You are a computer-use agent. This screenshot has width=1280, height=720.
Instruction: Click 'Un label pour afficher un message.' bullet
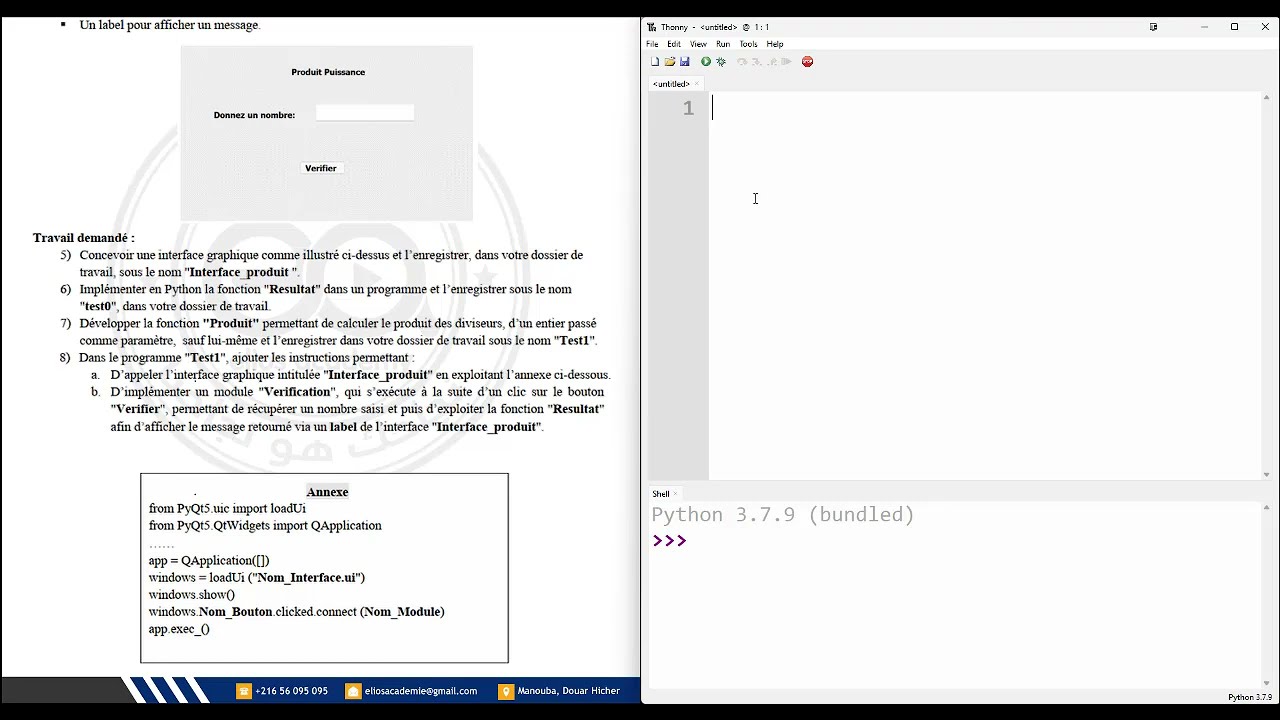pos(170,25)
